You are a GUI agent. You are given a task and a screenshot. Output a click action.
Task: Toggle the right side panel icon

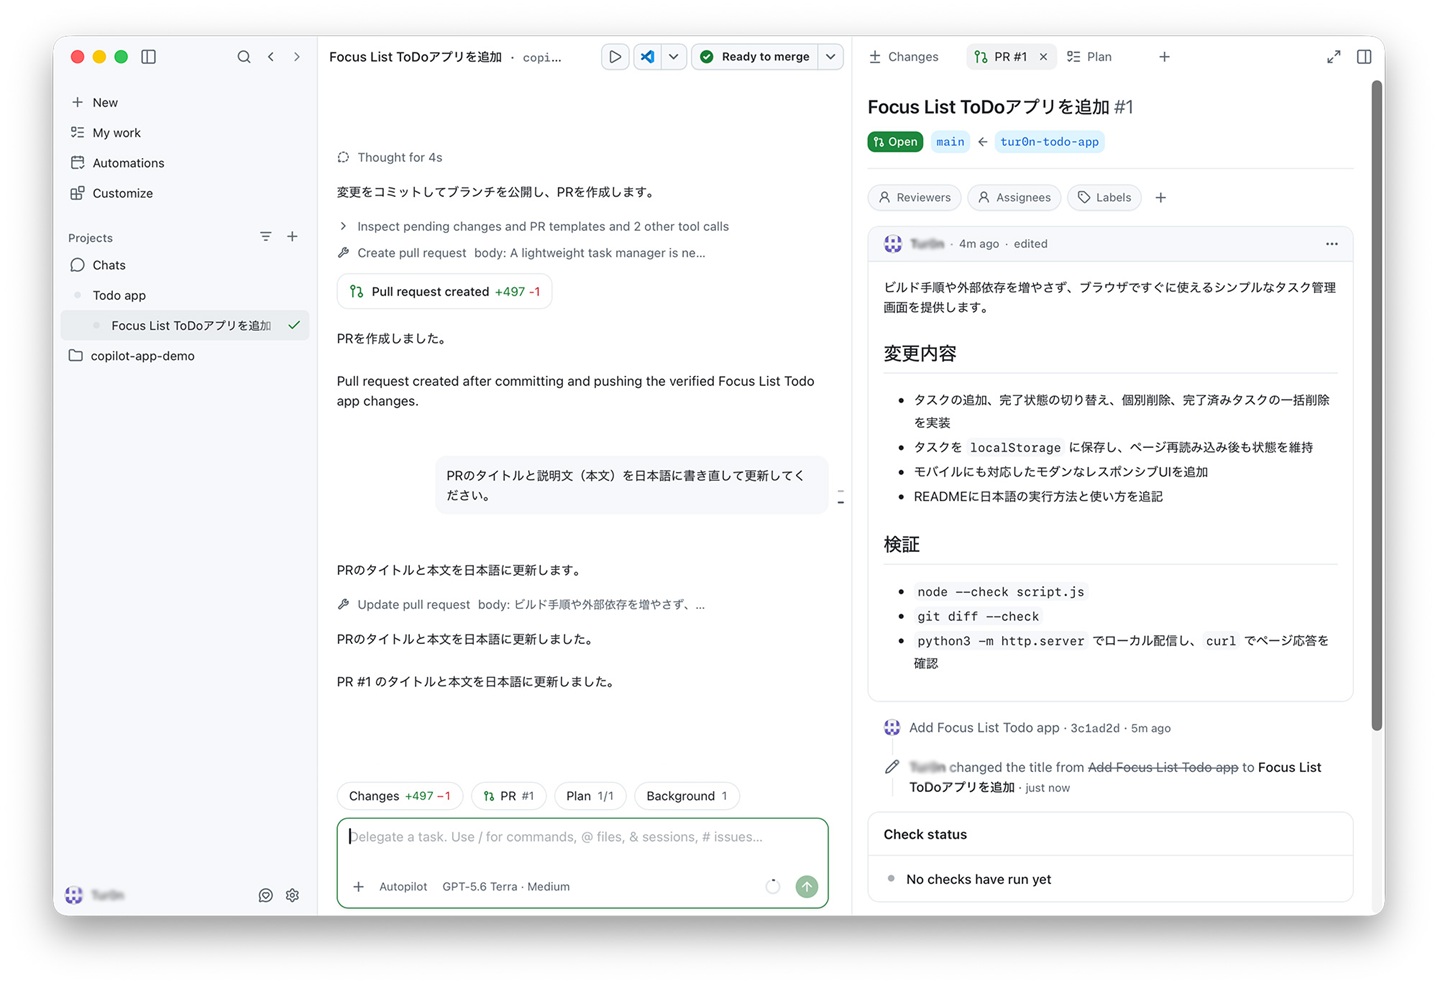[1364, 57]
